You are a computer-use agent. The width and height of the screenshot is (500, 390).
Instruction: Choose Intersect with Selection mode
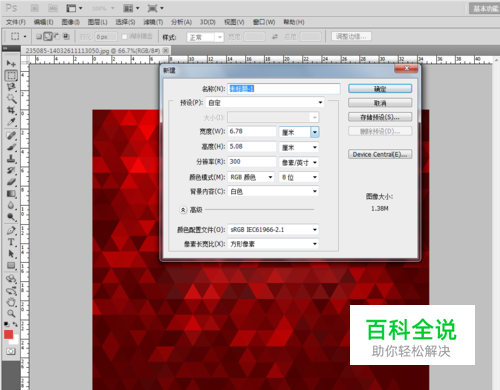click(x=66, y=36)
